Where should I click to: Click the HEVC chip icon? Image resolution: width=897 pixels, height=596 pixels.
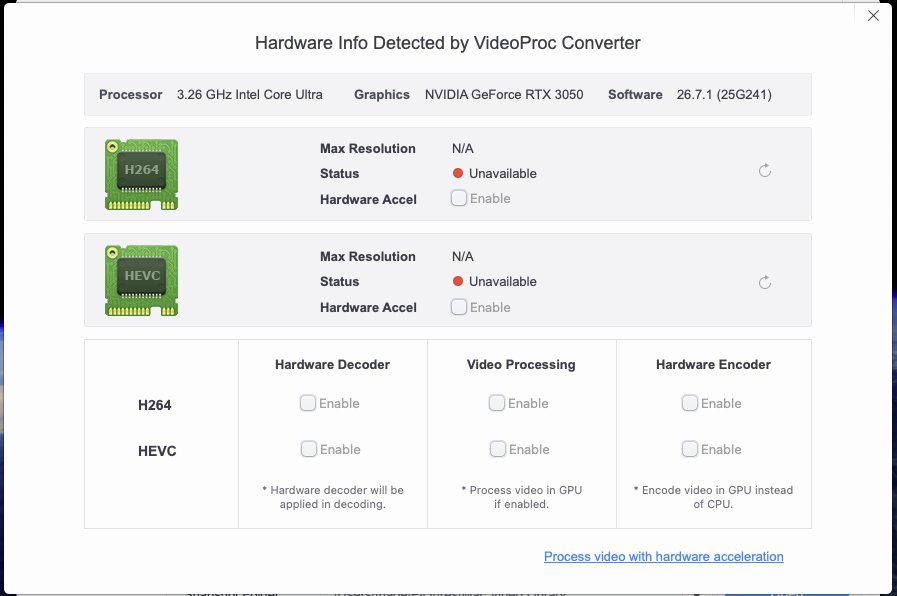[x=141, y=281]
